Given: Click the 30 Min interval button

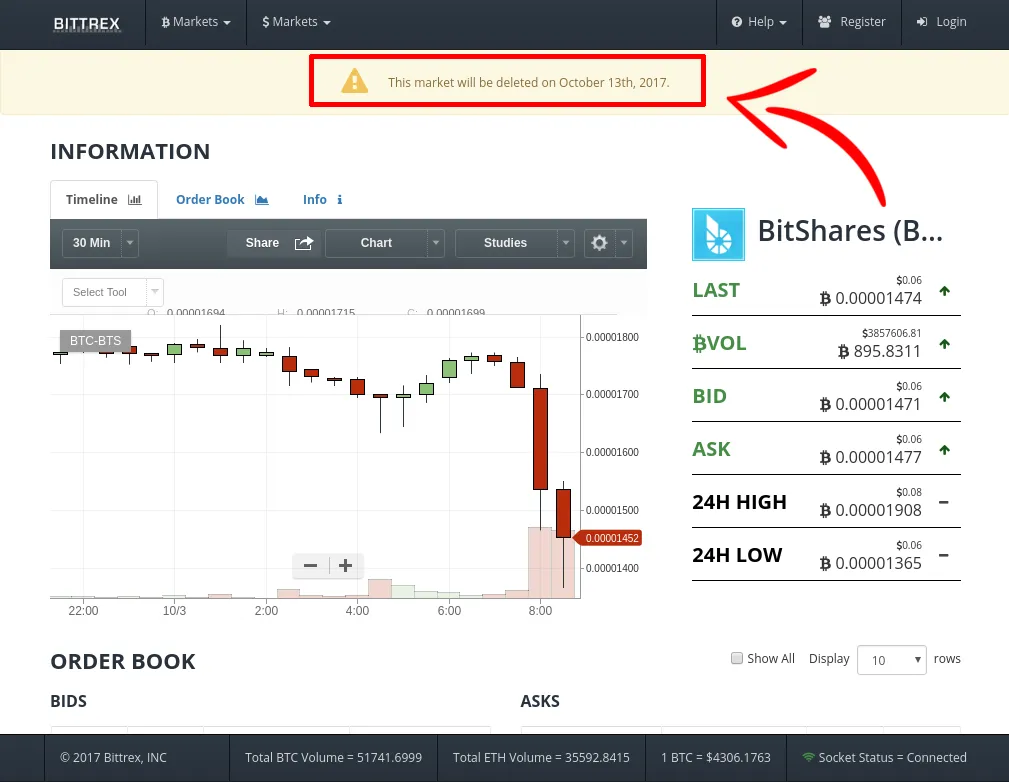Looking at the screenshot, I should [x=91, y=243].
